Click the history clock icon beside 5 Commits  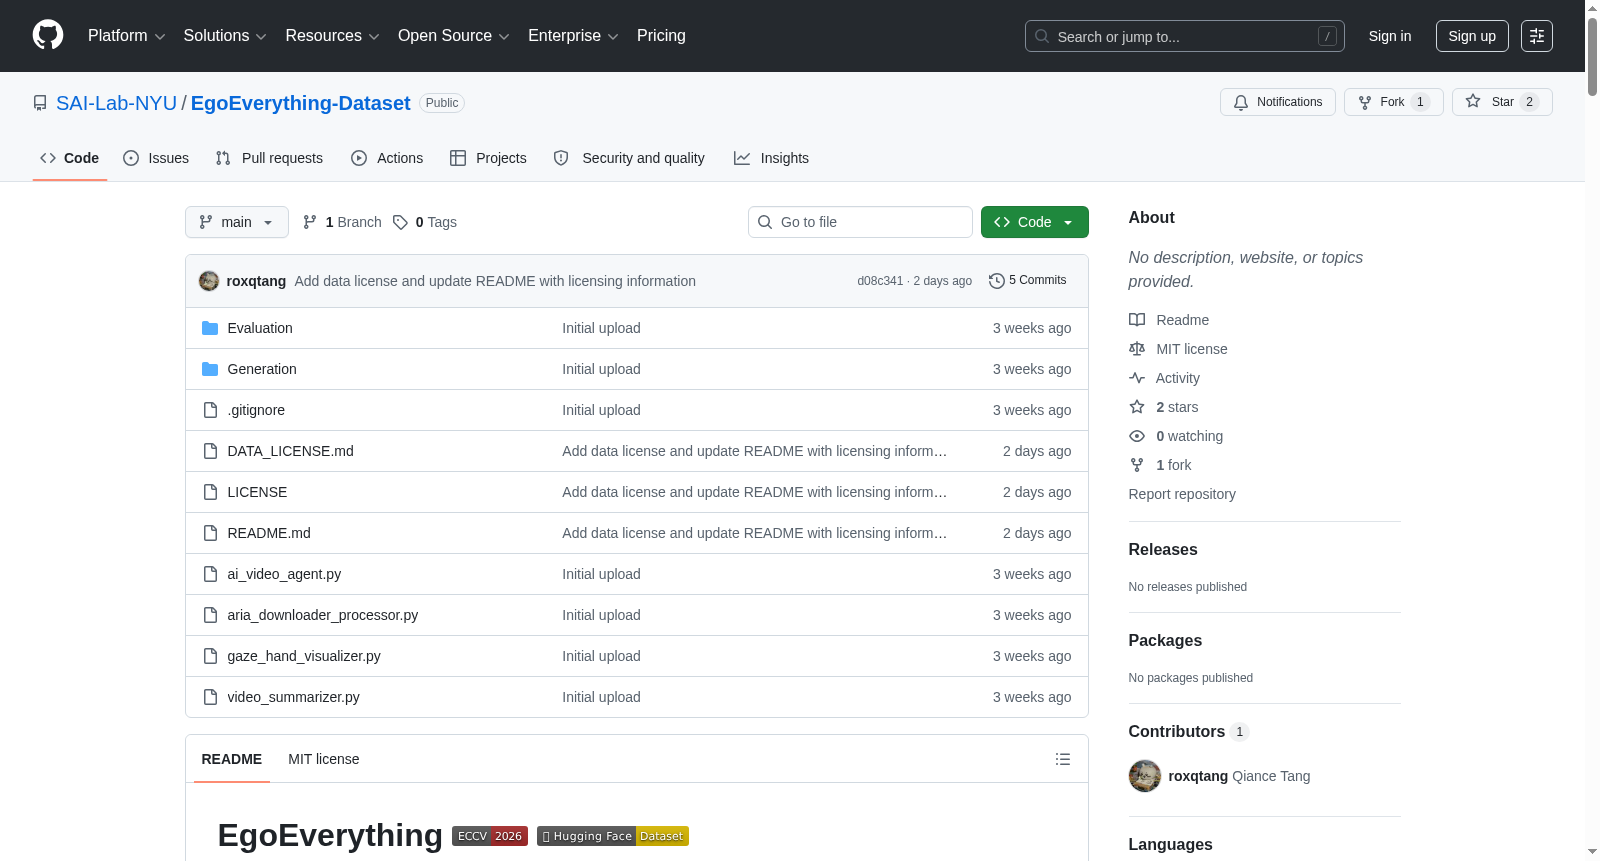point(997,281)
